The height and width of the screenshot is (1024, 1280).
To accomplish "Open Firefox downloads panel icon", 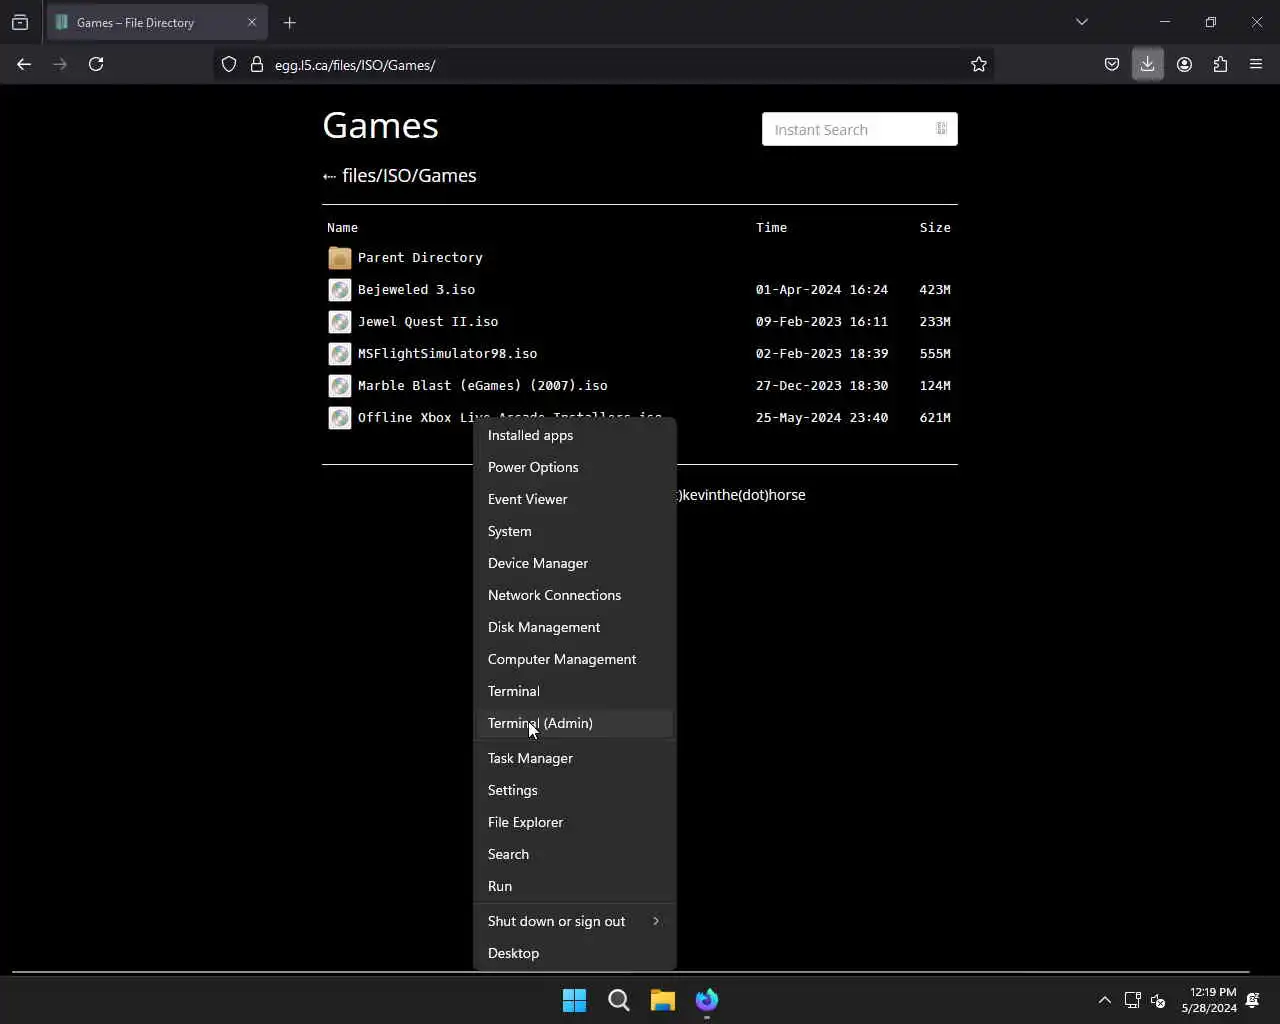I will click(1147, 64).
